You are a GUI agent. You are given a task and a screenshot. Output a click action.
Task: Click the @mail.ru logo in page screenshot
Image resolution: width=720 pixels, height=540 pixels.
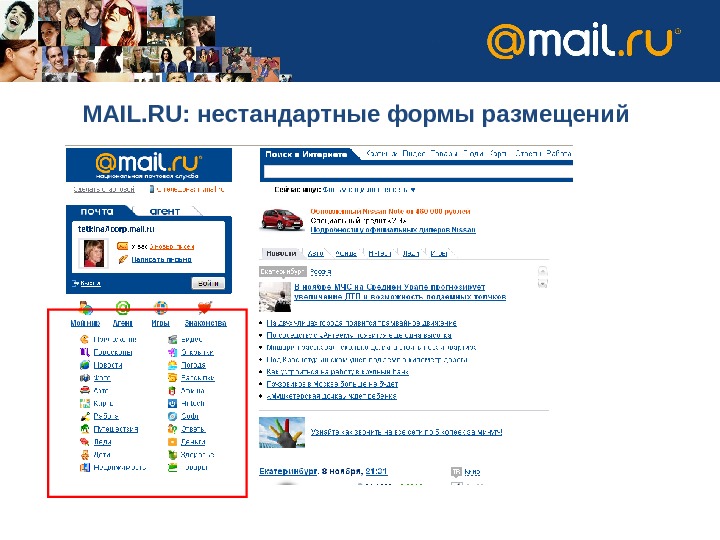149,165
